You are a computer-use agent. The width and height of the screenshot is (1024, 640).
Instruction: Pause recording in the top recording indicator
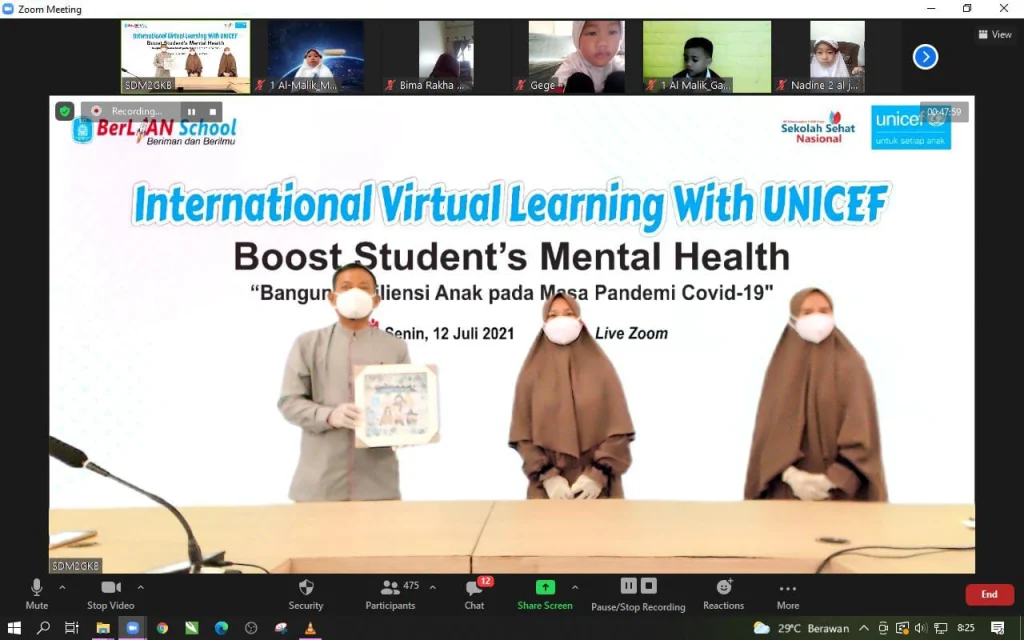[190, 111]
